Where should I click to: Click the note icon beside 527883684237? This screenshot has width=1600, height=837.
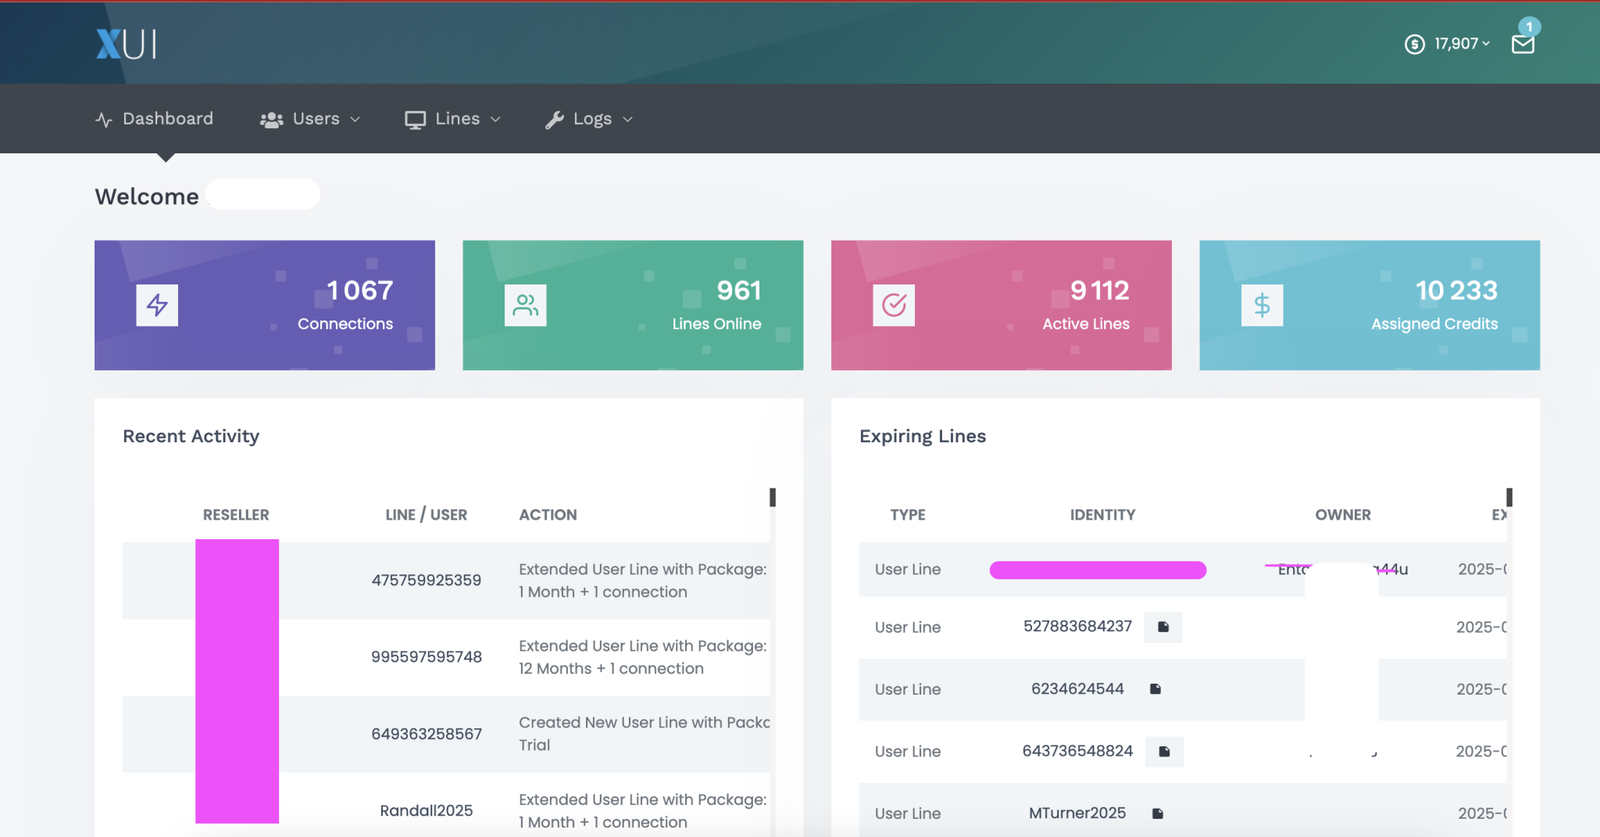(1163, 627)
